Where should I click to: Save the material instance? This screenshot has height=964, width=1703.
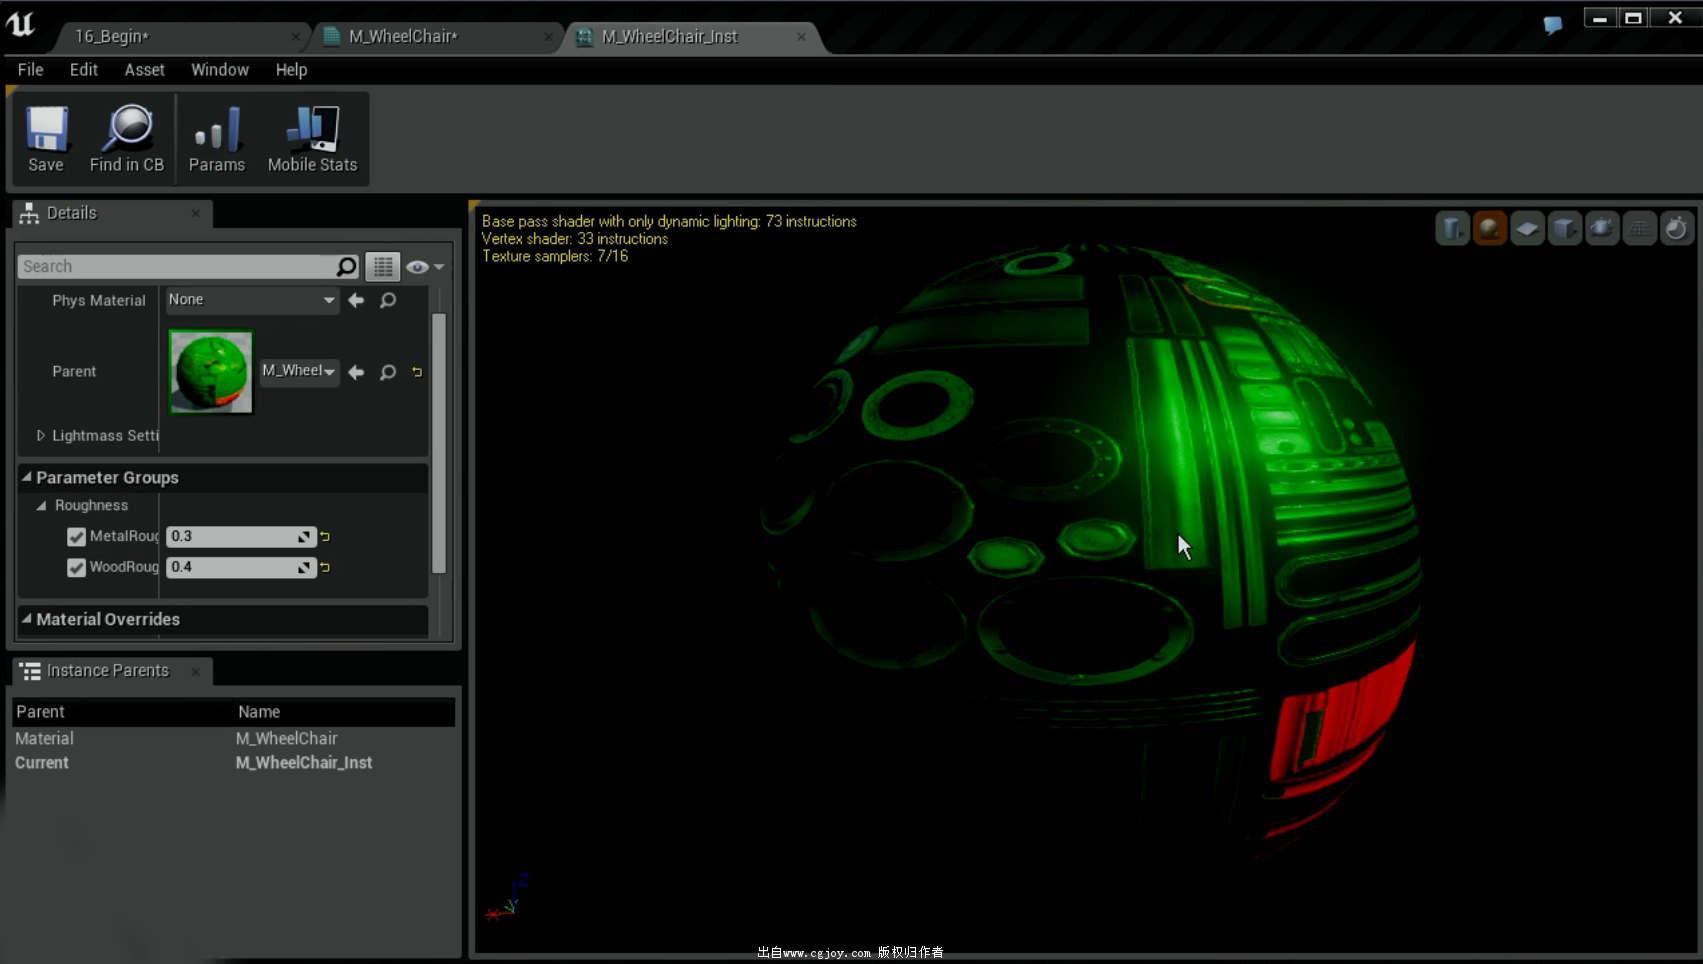(46, 139)
